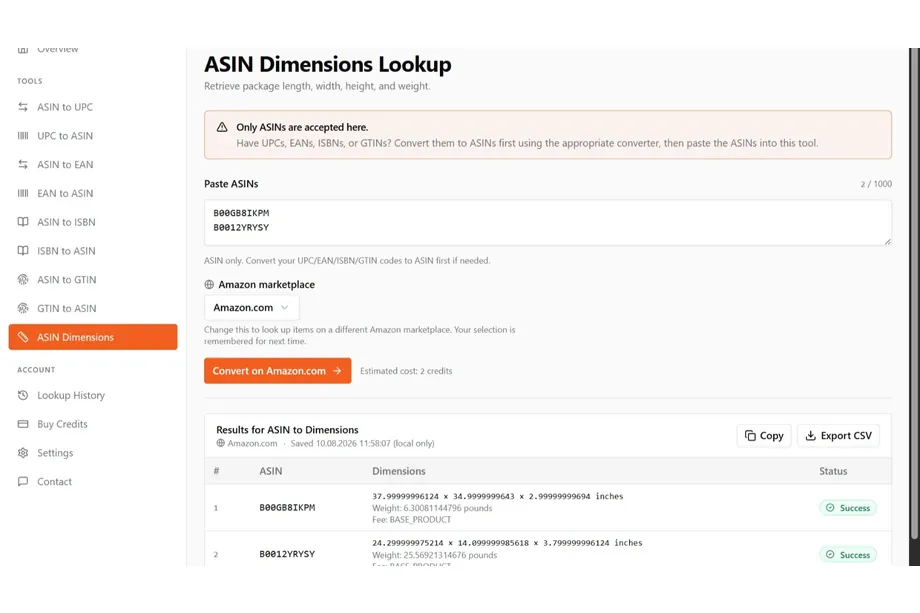Click the globe icon beside Amazon.com results
920x613 pixels.
221,443
